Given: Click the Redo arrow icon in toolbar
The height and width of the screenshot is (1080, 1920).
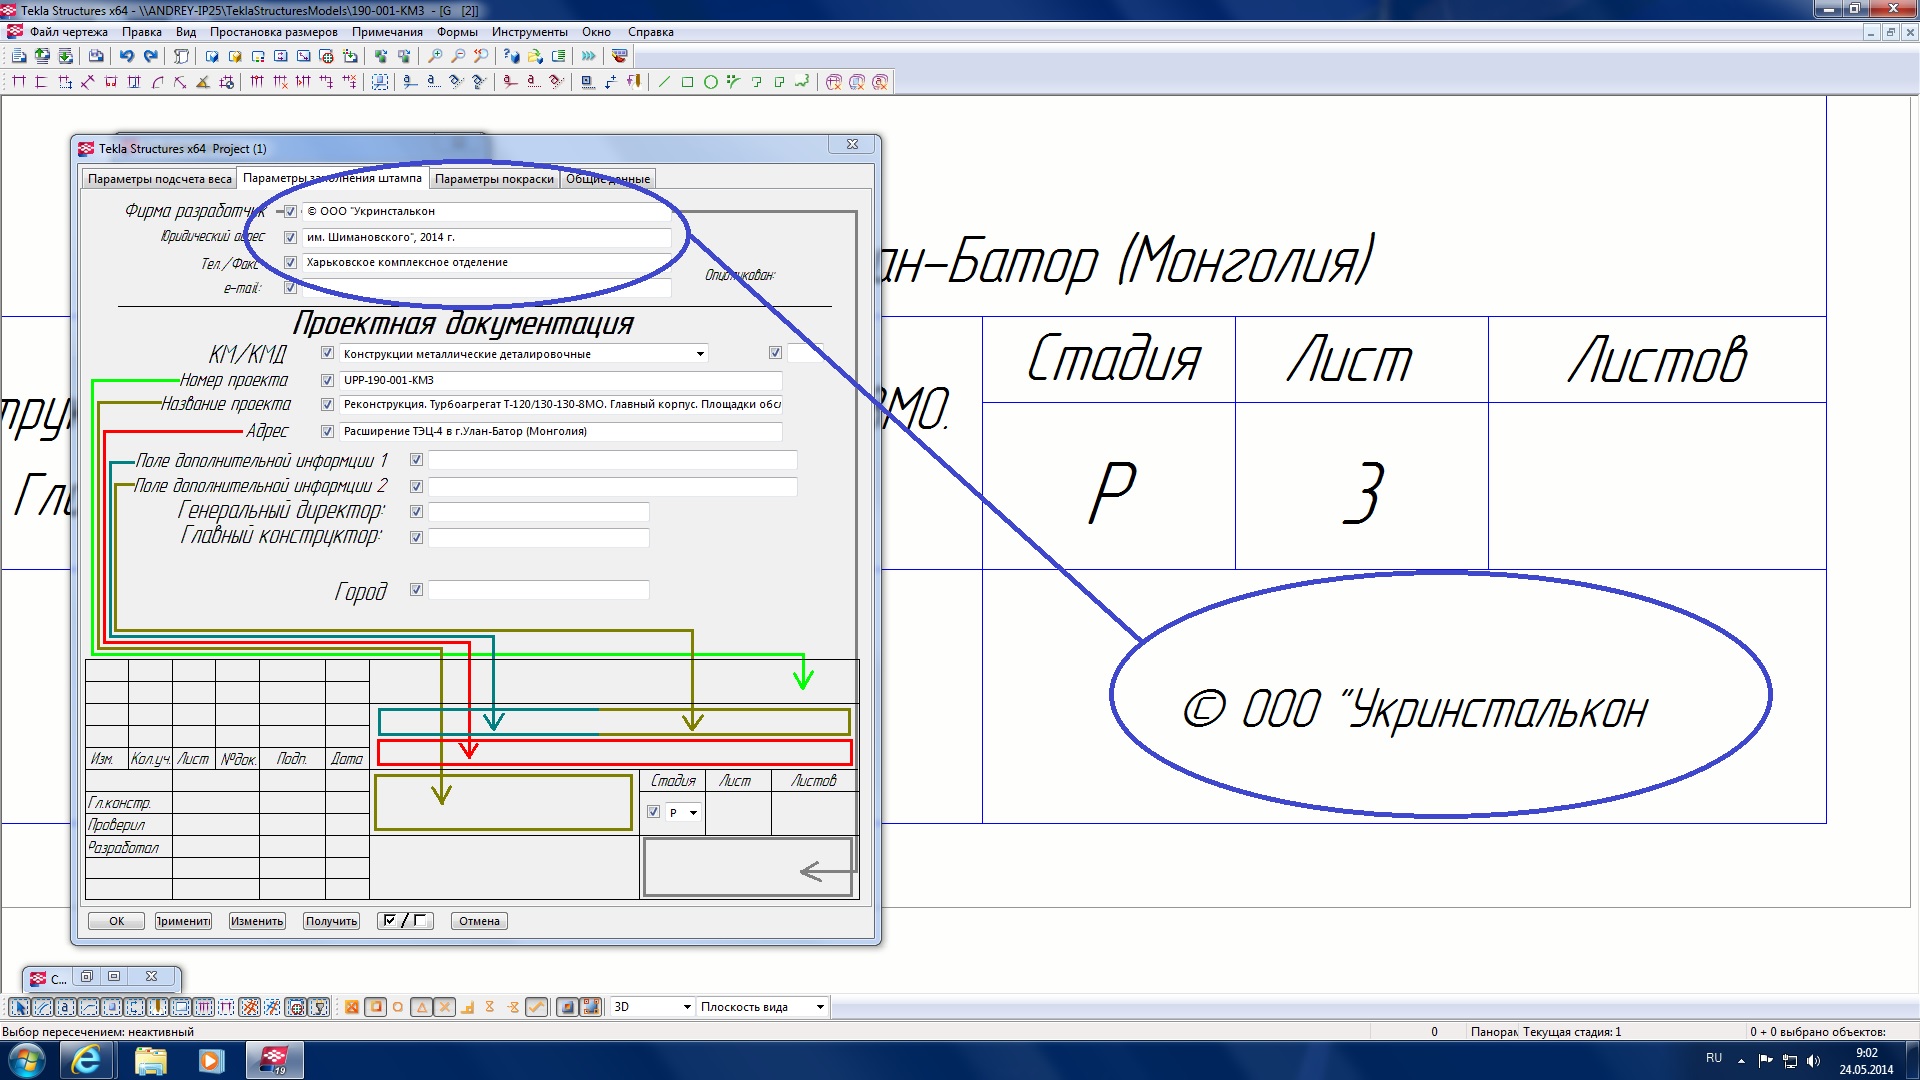Looking at the screenshot, I should point(151,57).
